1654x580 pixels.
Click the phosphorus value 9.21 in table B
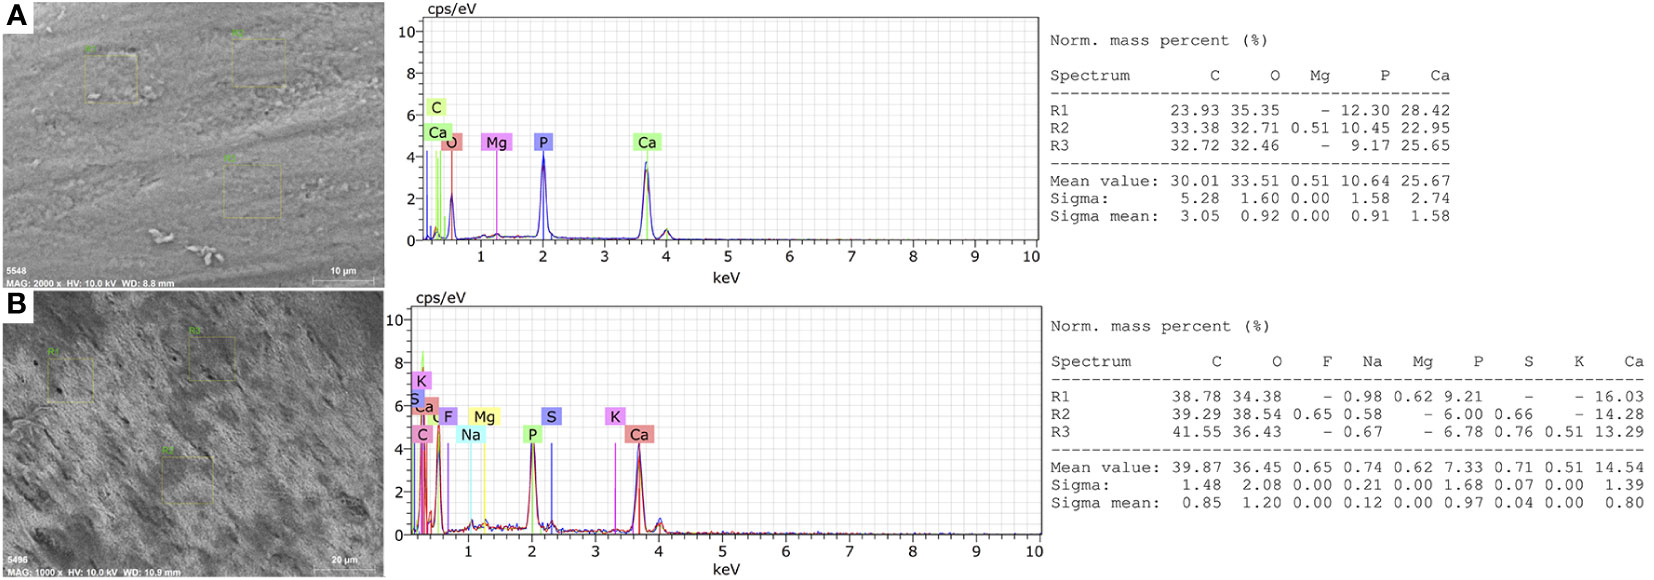1464,396
